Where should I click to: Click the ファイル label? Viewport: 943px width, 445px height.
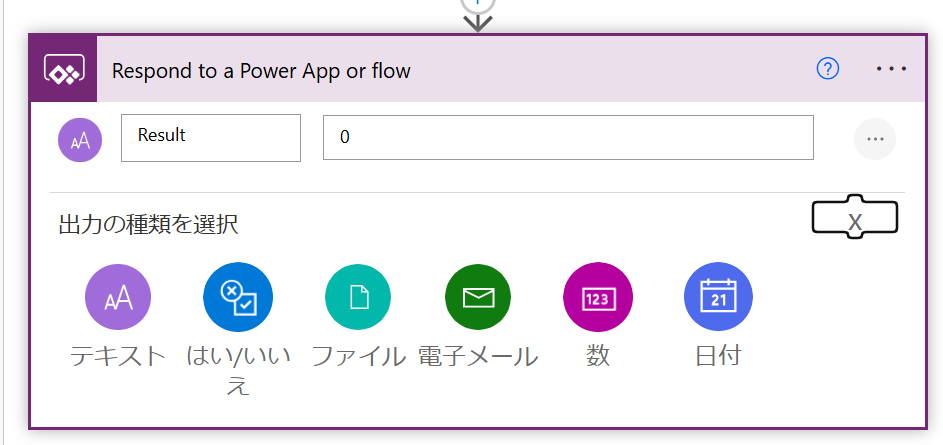[x=358, y=357]
